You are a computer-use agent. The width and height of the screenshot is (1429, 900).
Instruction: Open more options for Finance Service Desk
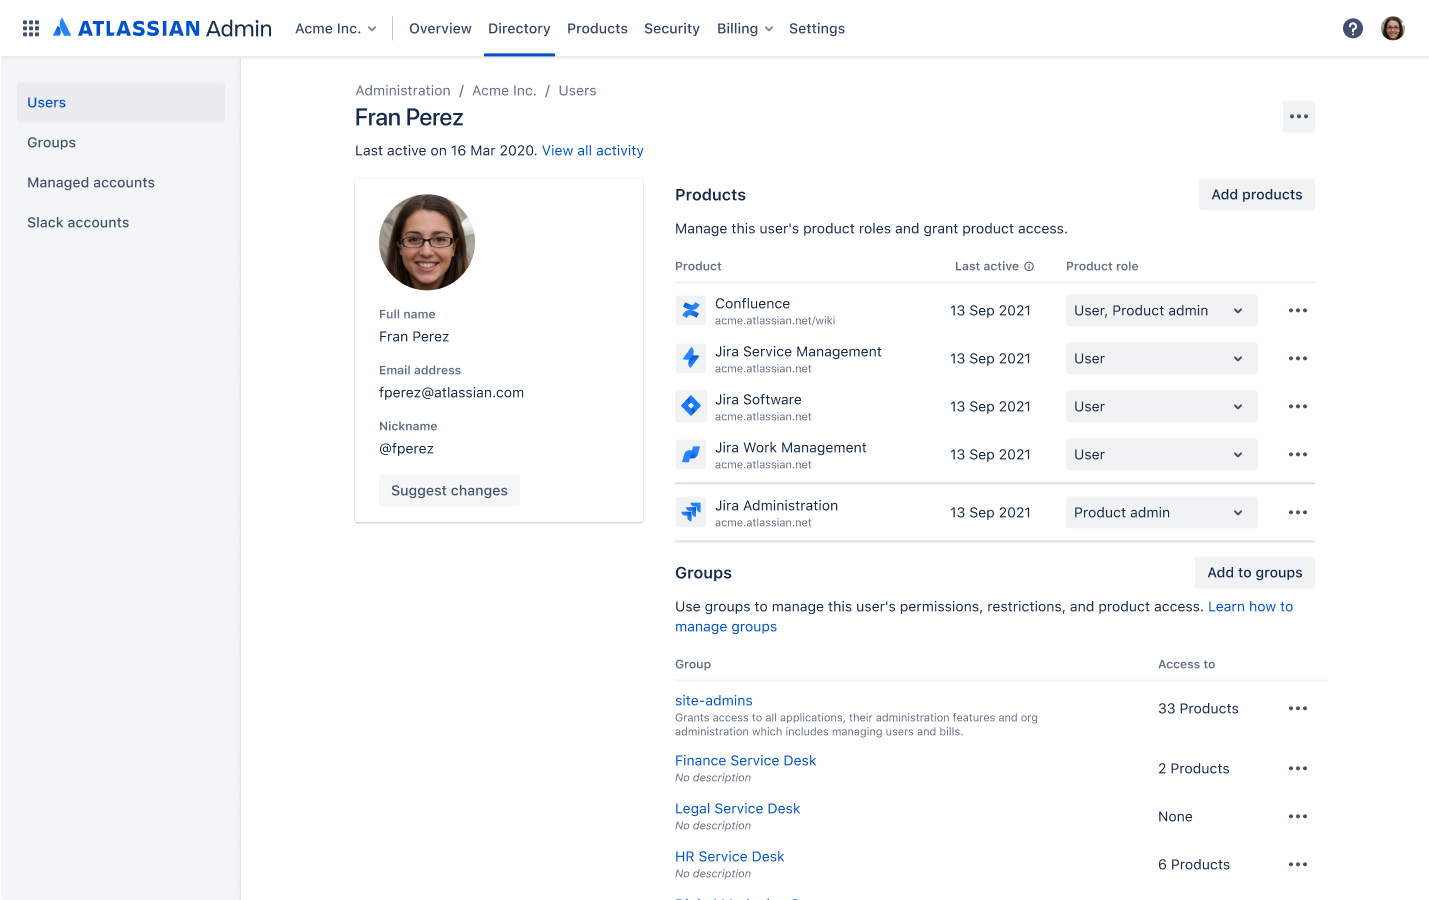coord(1298,768)
